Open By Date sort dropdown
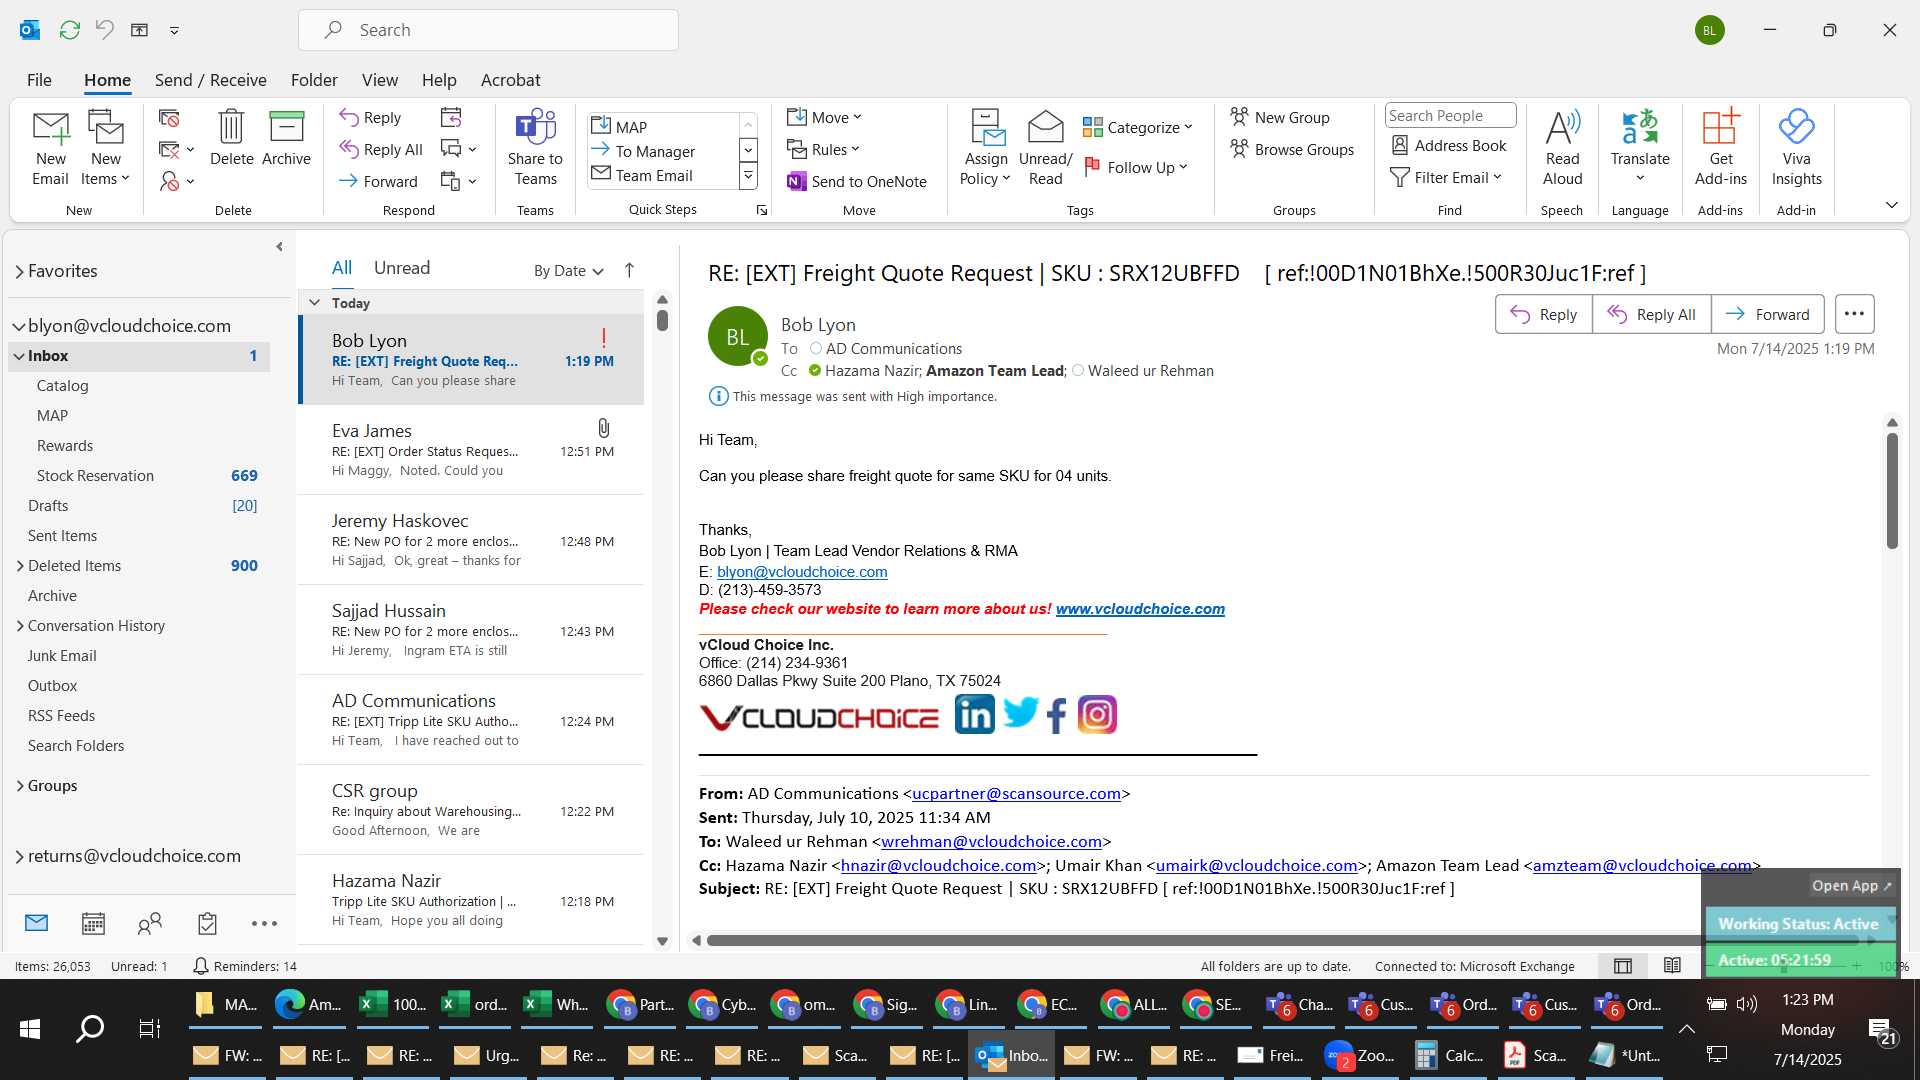The height and width of the screenshot is (1080, 1920). click(568, 271)
